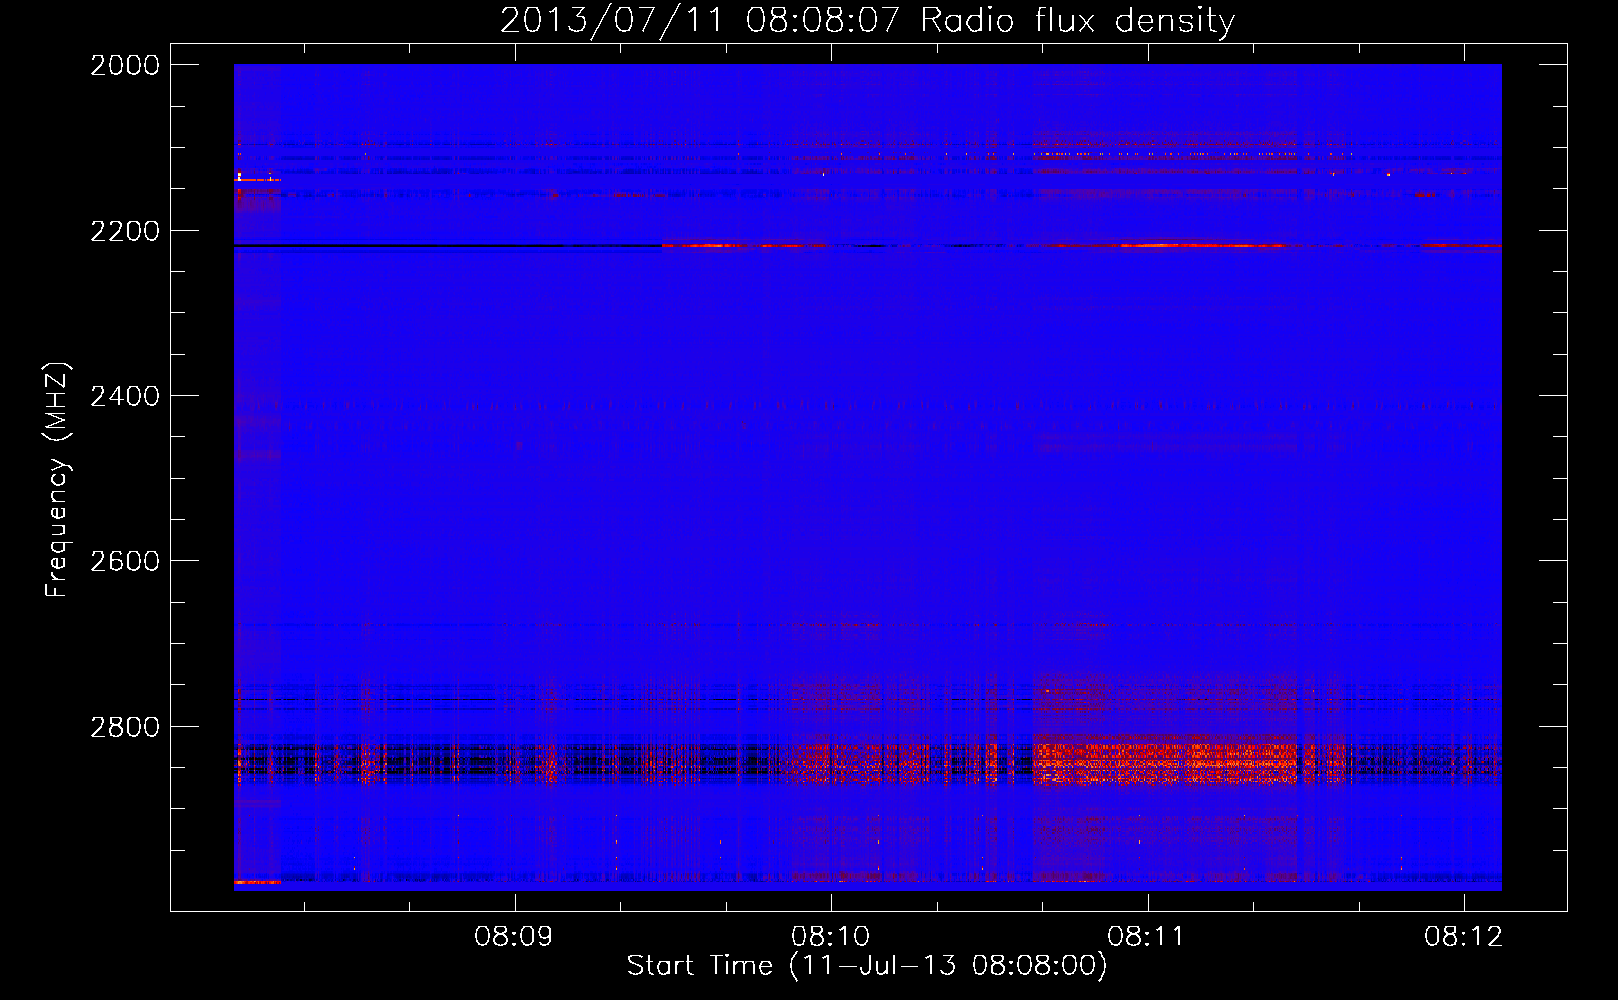Screen dimensions: 1618x1000
Task: Click the 2800 frequency tick label
Action: [x=125, y=727]
